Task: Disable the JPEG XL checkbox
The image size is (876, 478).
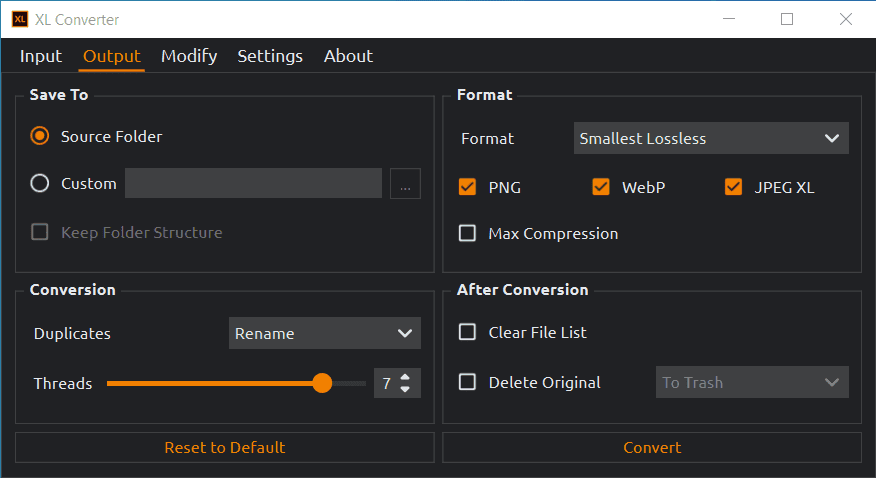Action: [x=734, y=187]
